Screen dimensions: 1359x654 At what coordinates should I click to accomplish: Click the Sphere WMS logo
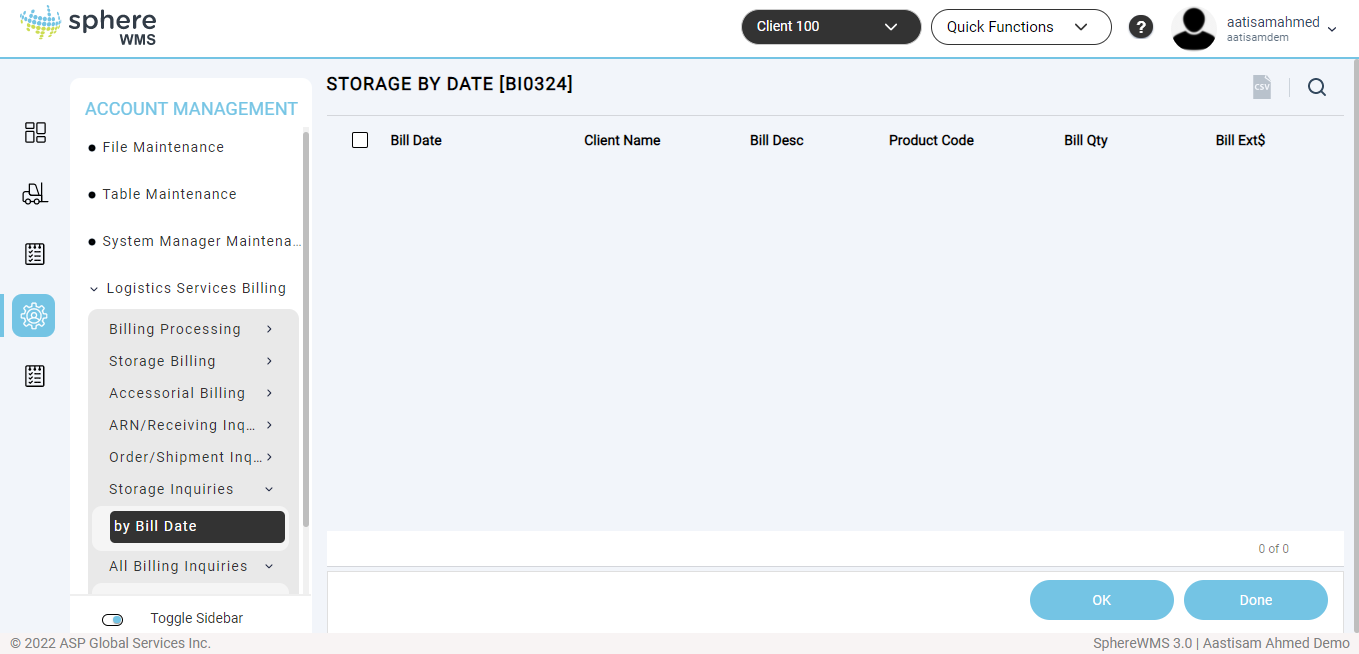coord(88,28)
